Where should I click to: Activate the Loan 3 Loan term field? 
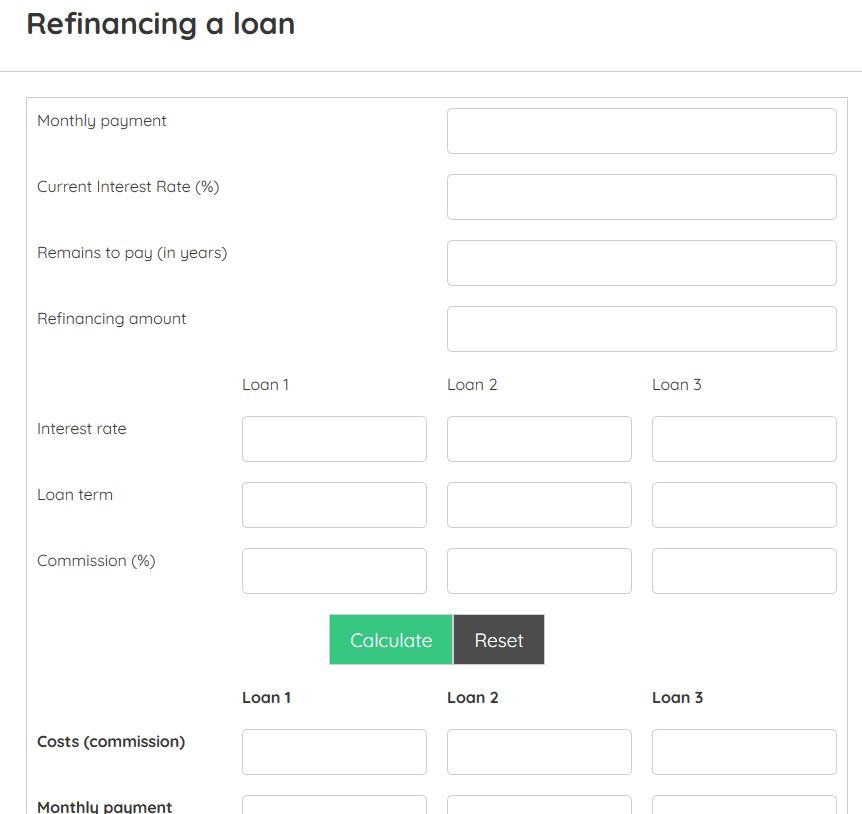[744, 505]
